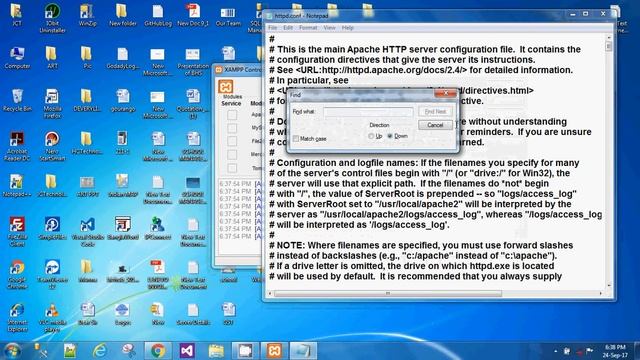Click the 'This is the main Apache HTTP' line

click(x=424, y=49)
